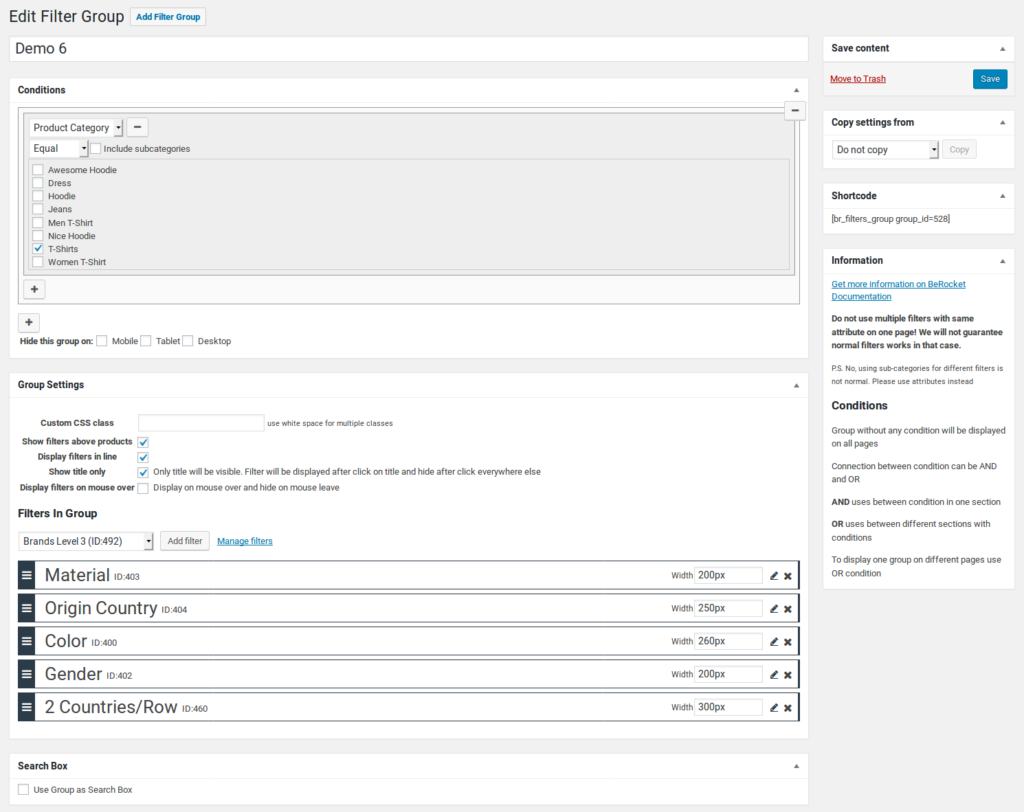Click the minus button beside Product Category
This screenshot has height=812, width=1024.
(x=137, y=127)
